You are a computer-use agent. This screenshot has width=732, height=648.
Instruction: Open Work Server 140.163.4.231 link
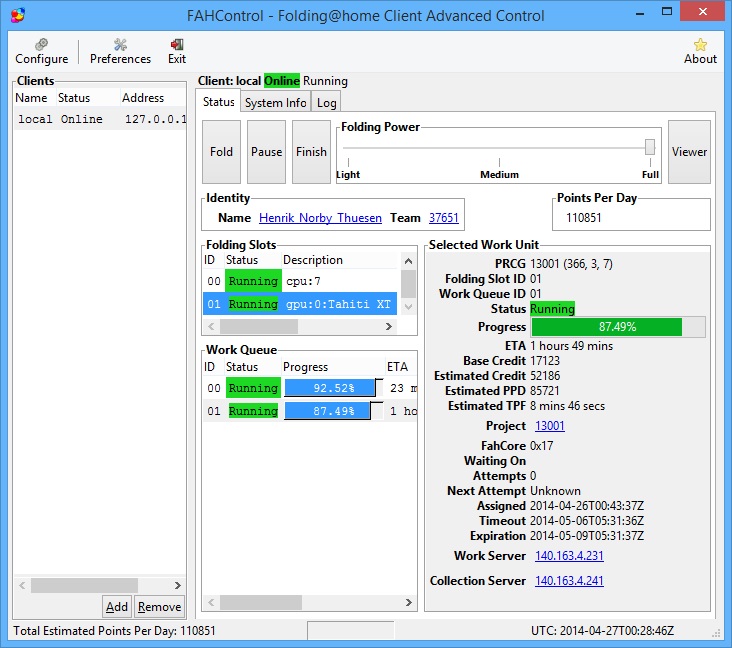(x=569, y=556)
